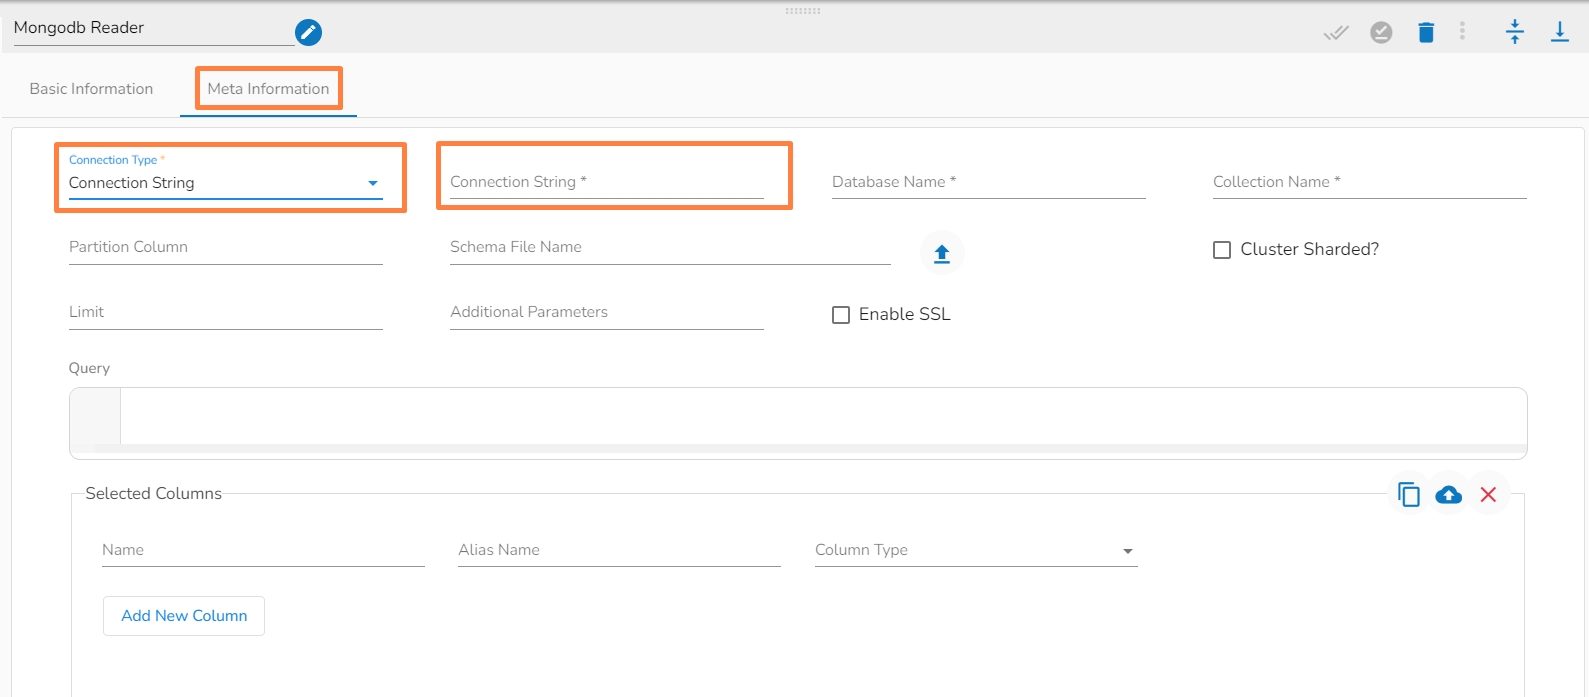This screenshot has width=1589, height=697.
Task: Open the Connection Type dropdown
Action: pos(225,183)
